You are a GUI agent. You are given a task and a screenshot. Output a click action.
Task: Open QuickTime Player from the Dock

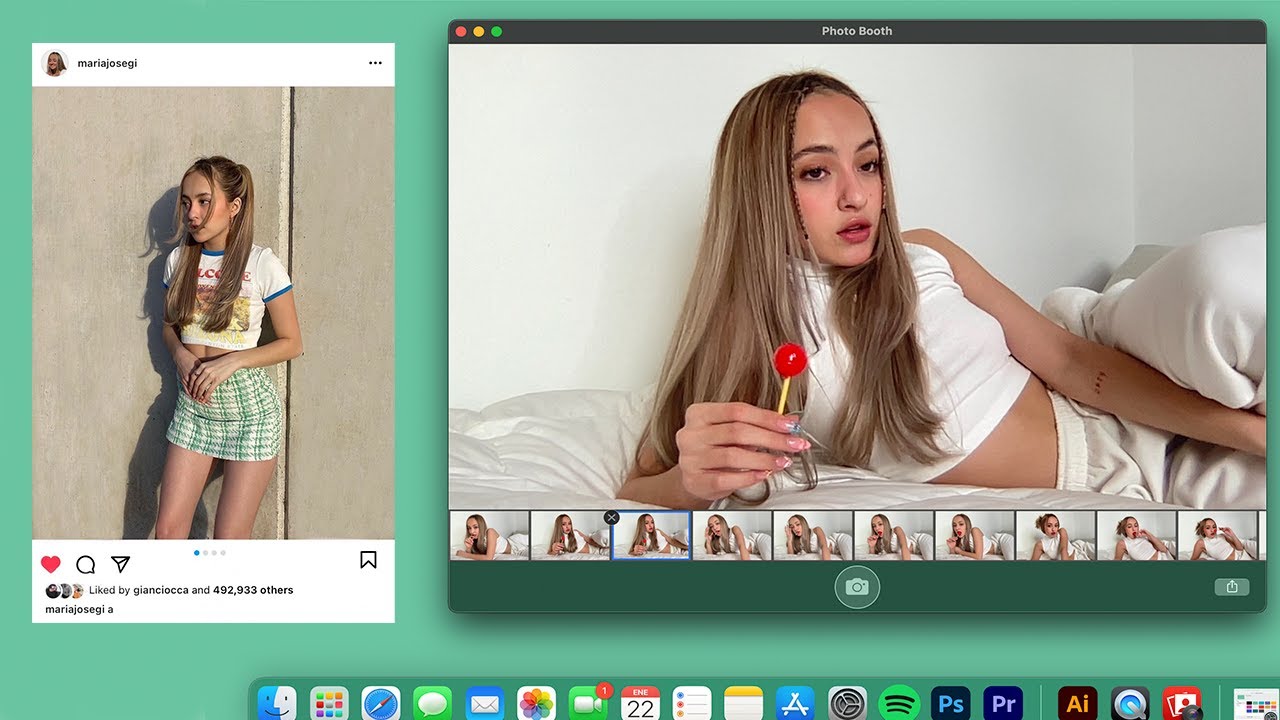1130,703
